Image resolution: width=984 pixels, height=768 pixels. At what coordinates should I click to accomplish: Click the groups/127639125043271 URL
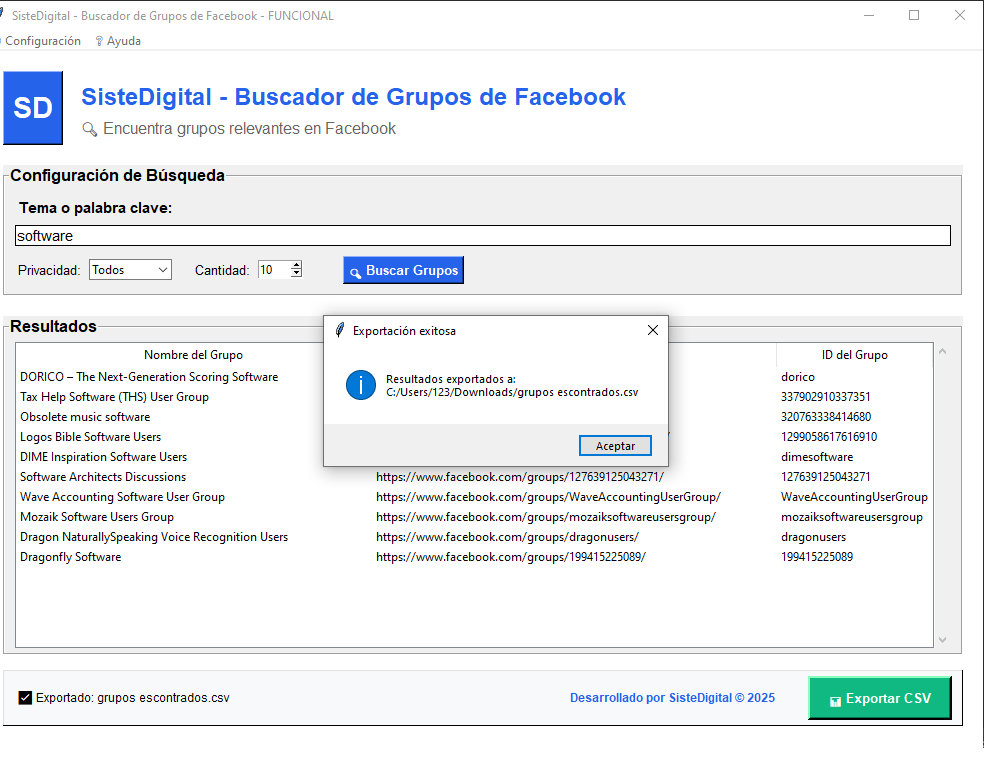520,477
